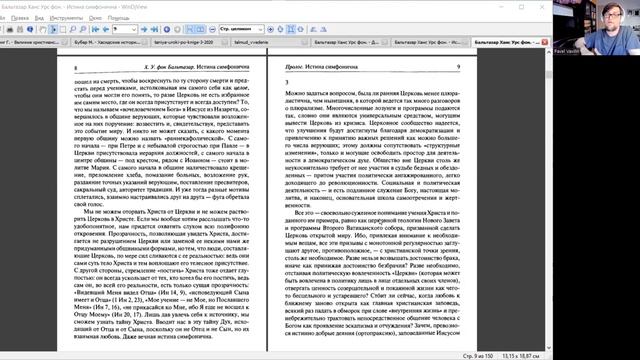Toggle continuous page layout
This screenshot has height=360, width=640.
pos(190,29)
